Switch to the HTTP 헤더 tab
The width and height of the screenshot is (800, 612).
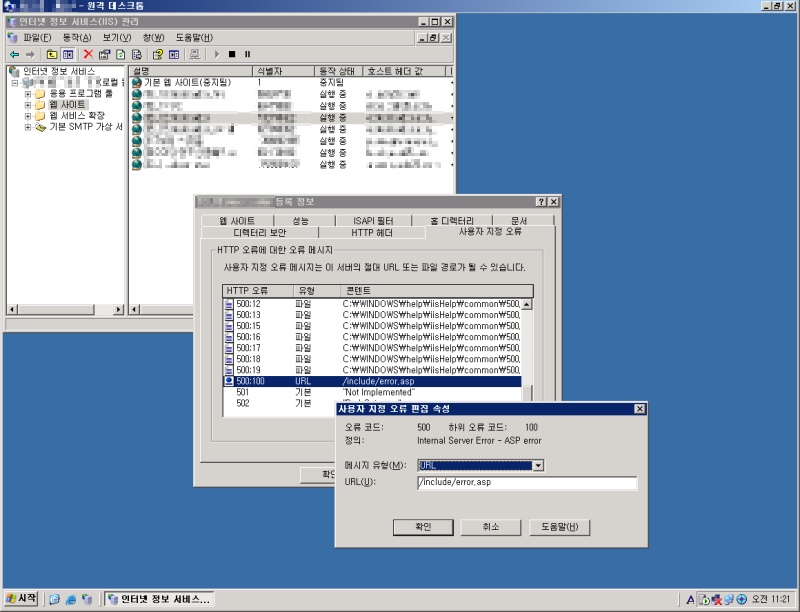click(372, 233)
